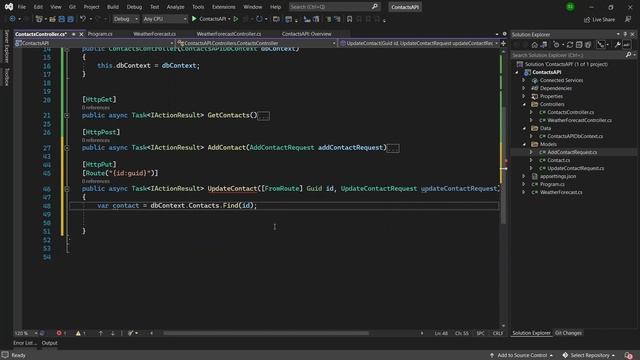The height and width of the screenshot is (360, 640).
Task: Open the 120 % zoom level dropdown
Action: [x=26, y=333]
